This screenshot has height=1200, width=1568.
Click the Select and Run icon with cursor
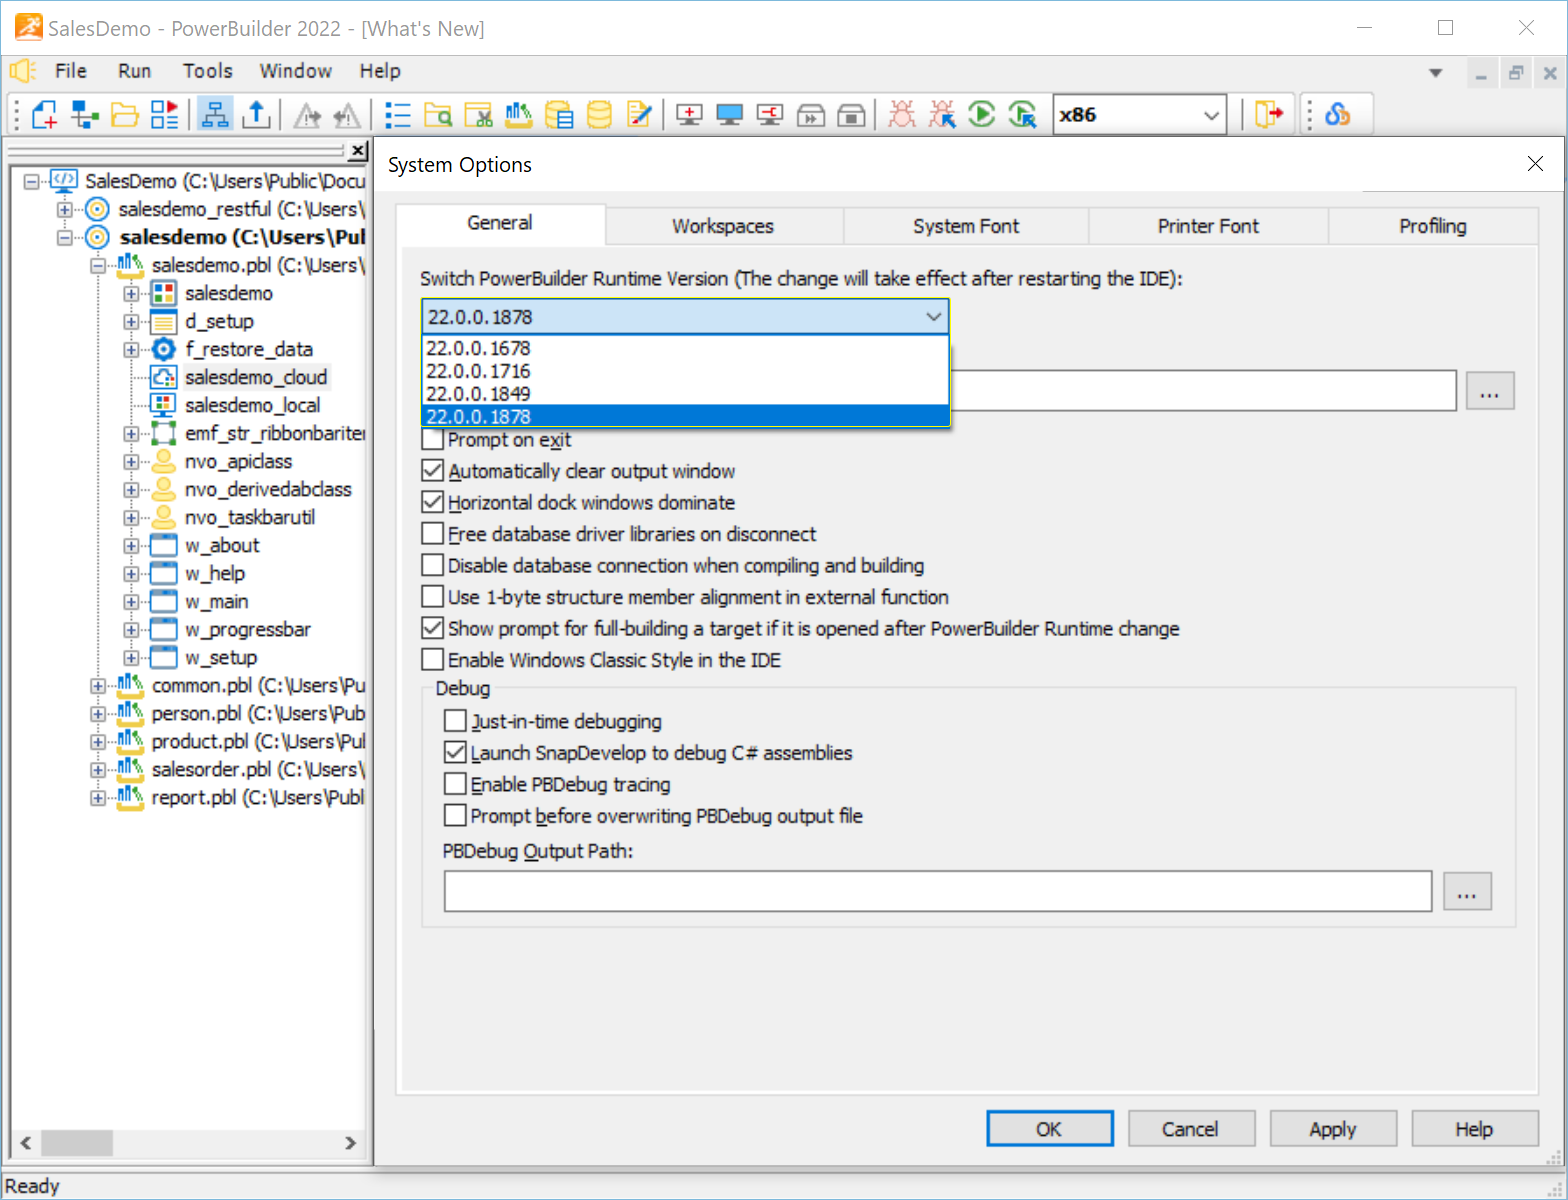tap(1022, 115)
